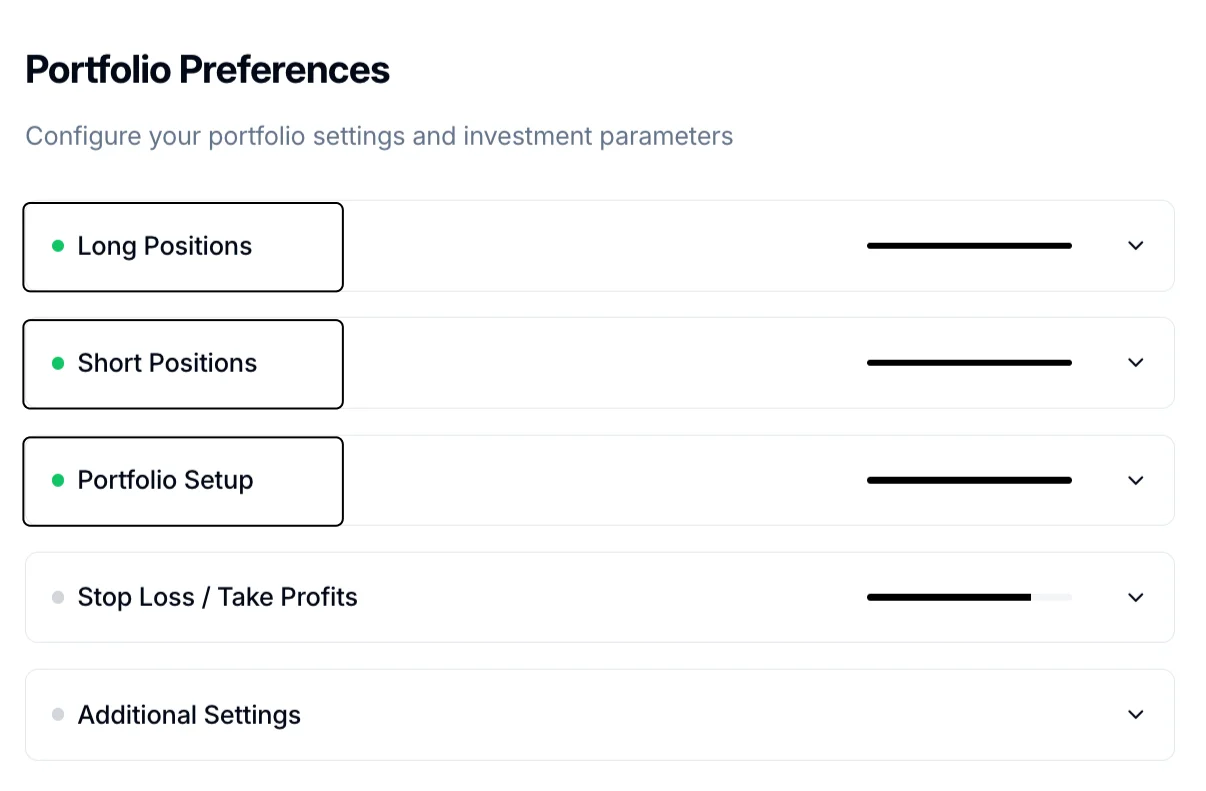Click the Portfolio Preferences heading

(x=207, y=70)
